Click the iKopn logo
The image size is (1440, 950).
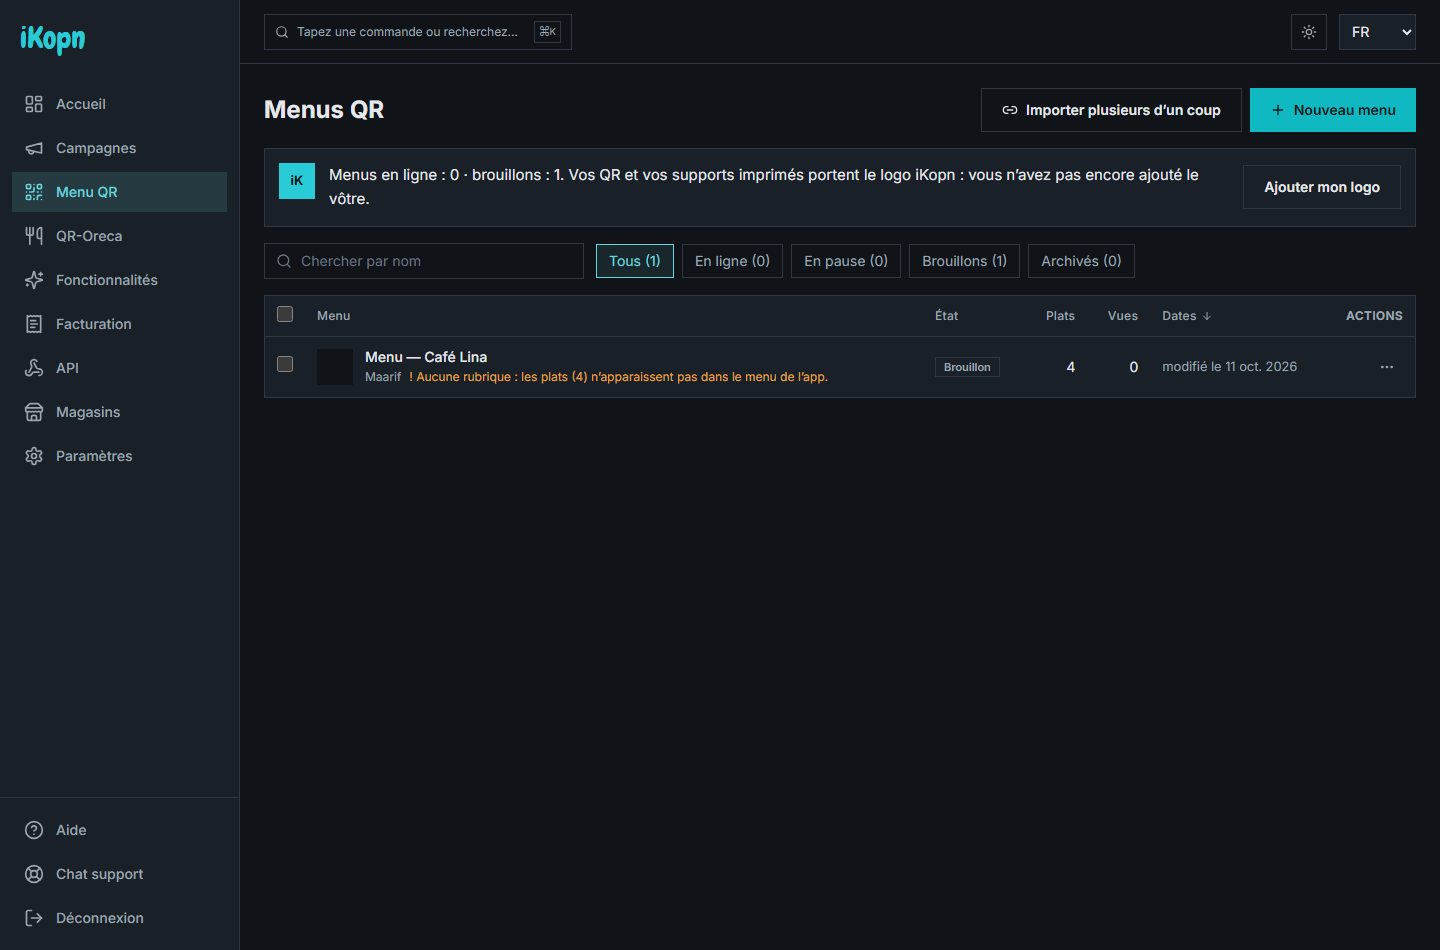click(x=53, y=38)
